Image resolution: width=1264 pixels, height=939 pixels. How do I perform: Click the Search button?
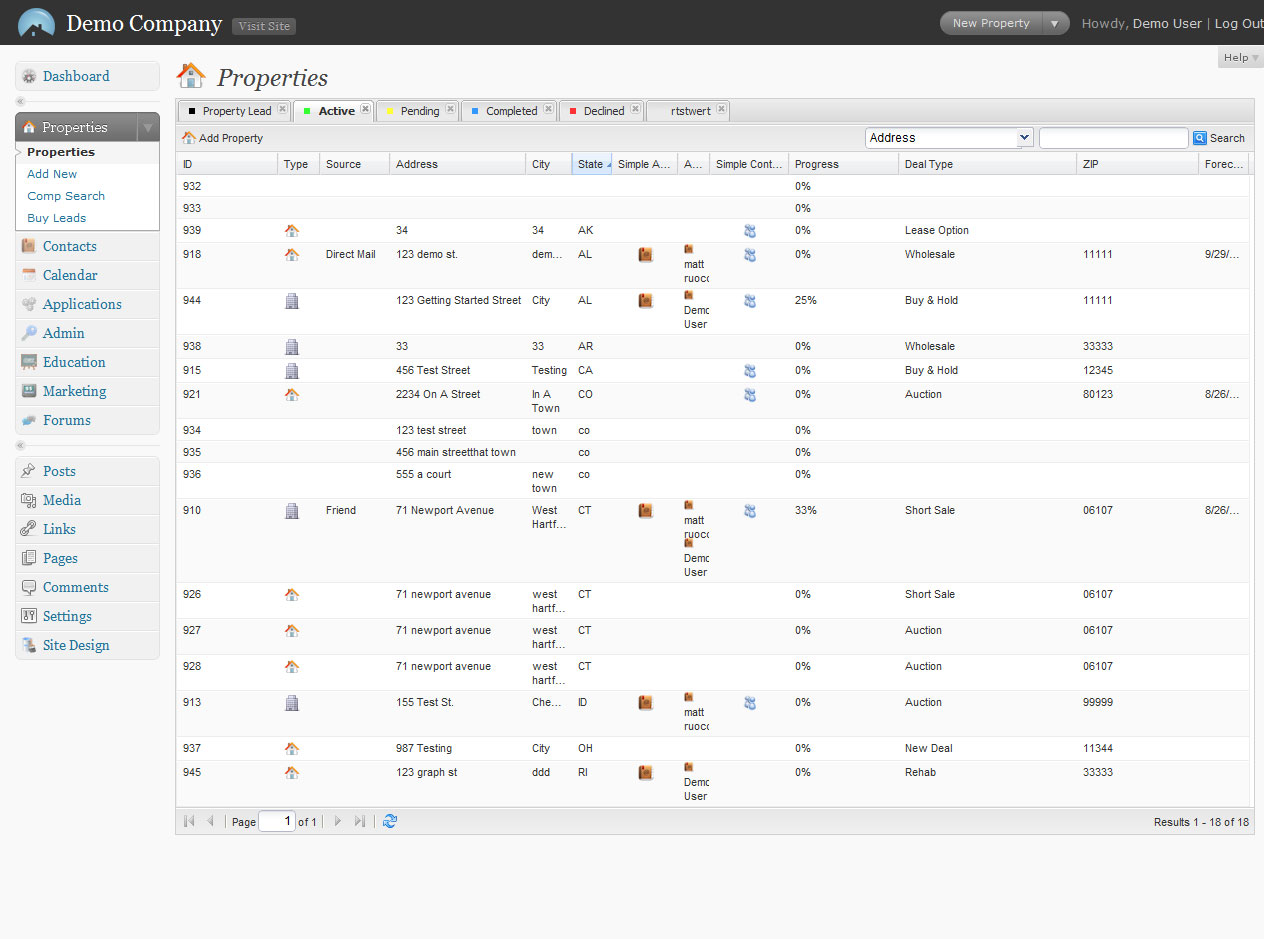(x=1219, y=138)
